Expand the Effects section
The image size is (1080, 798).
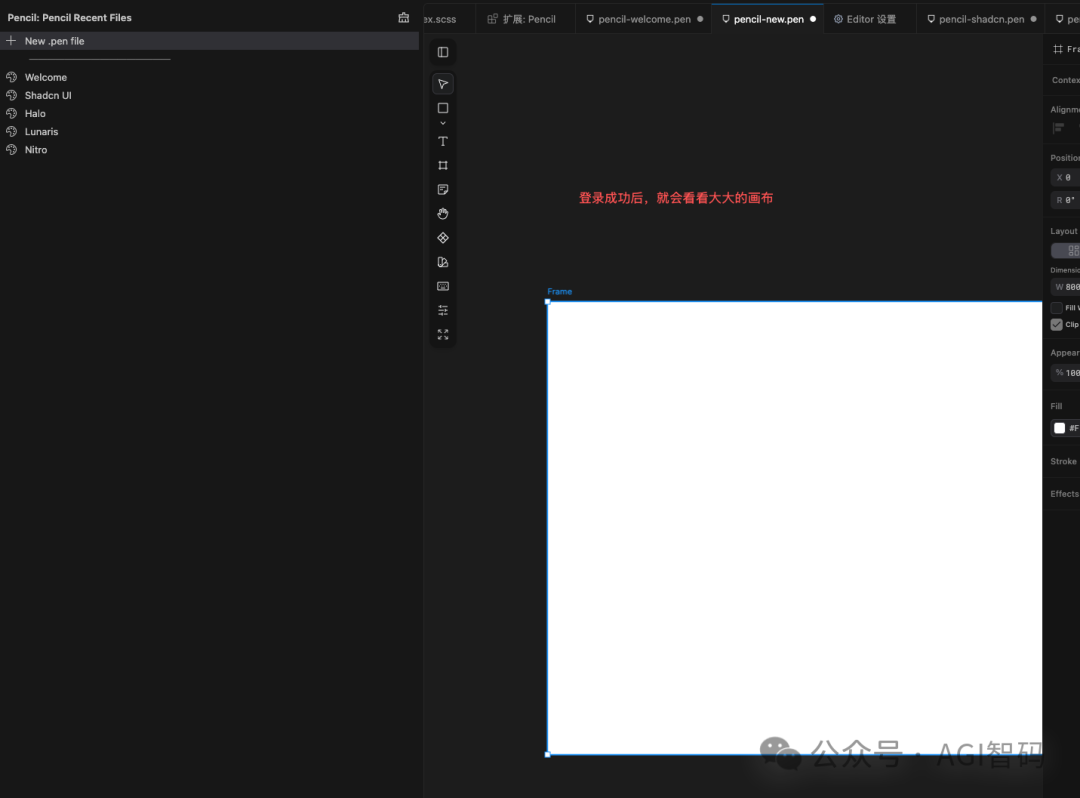tap(1065, 494)
